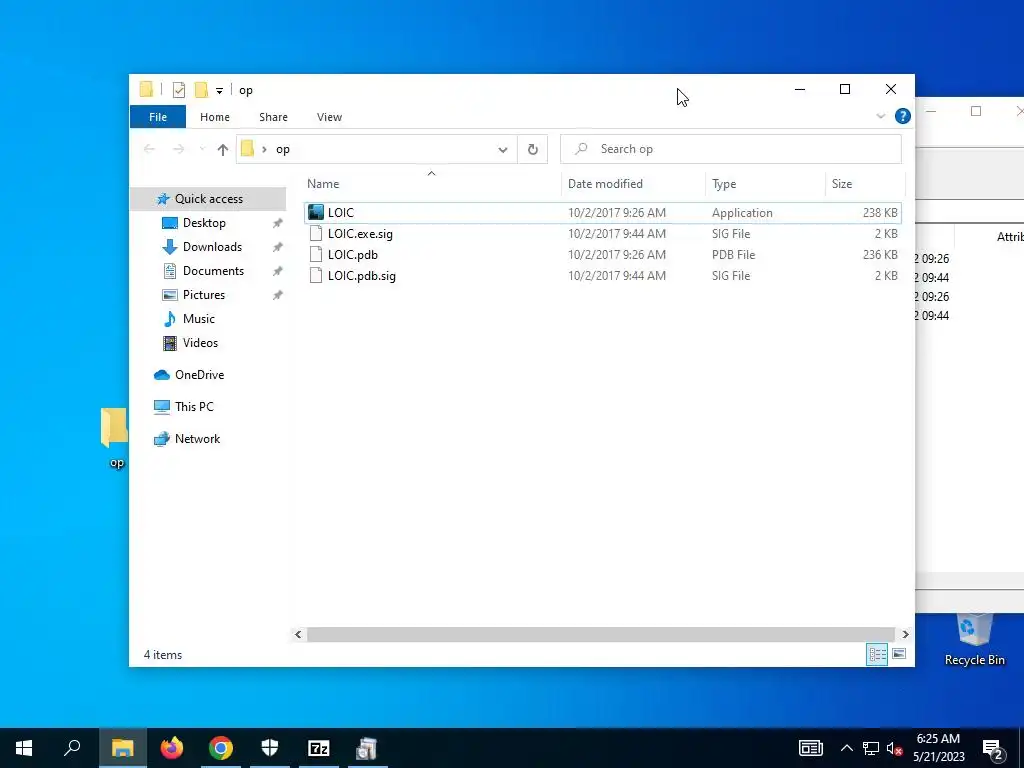Screen dimensions: 1024x768
Task: Open the Quick Access Toolbar customize arrow
Action: (219, 91)
